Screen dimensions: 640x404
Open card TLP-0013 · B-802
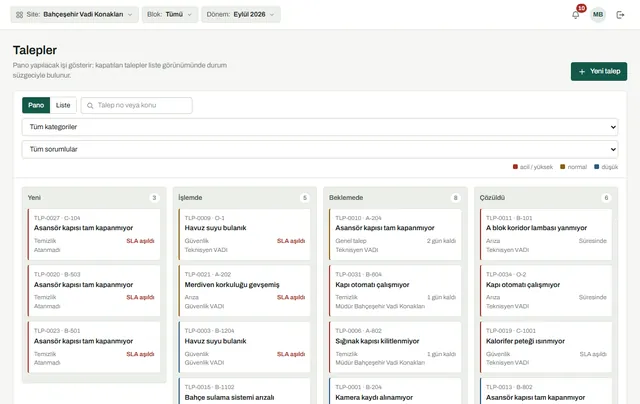(x=546, y=391)
